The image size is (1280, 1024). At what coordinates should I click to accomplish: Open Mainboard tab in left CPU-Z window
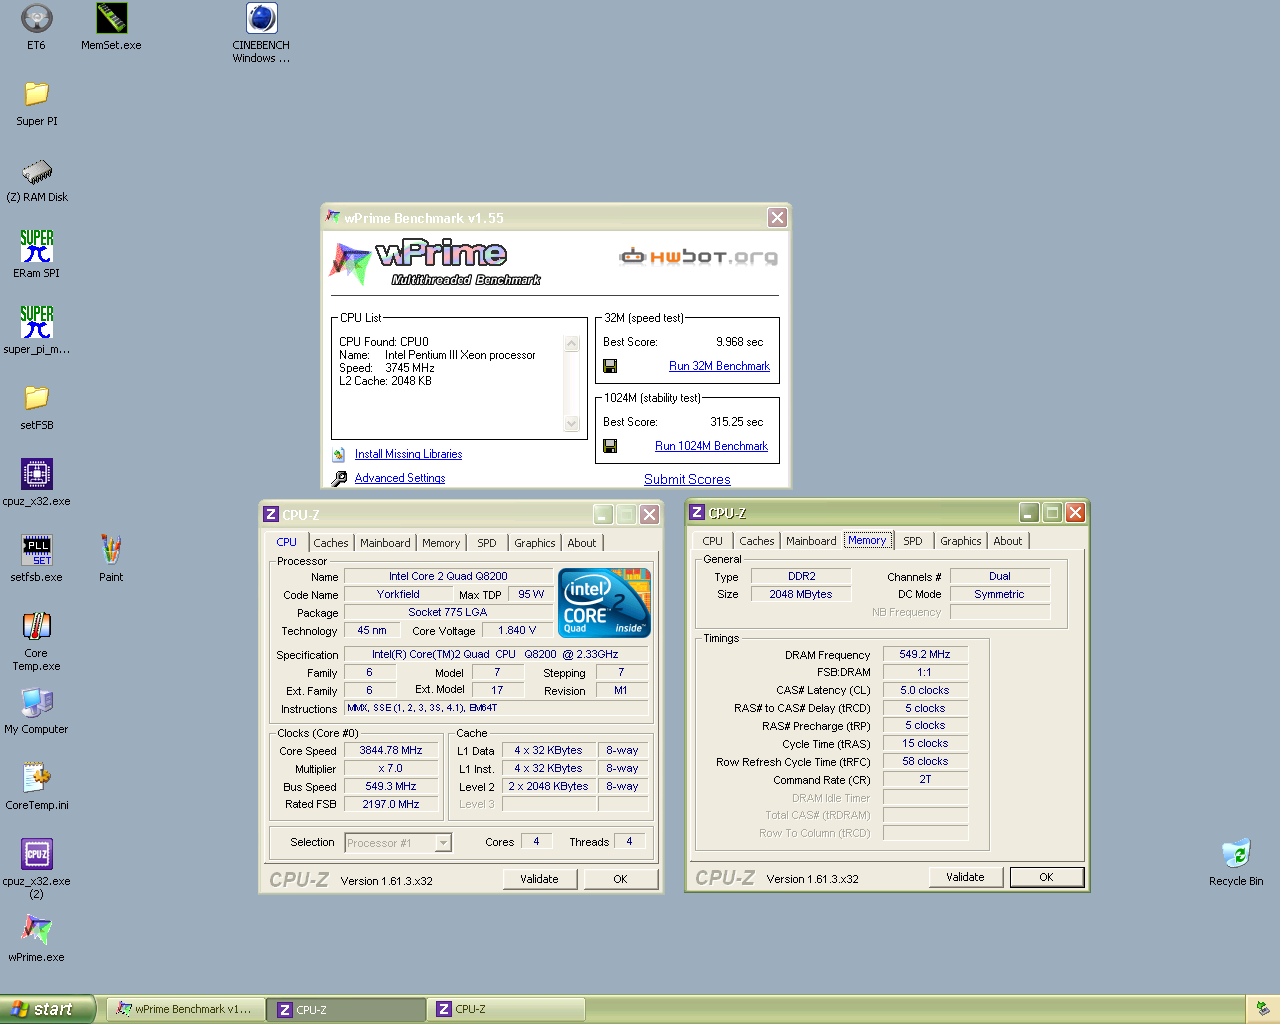(x=385, y=543)
